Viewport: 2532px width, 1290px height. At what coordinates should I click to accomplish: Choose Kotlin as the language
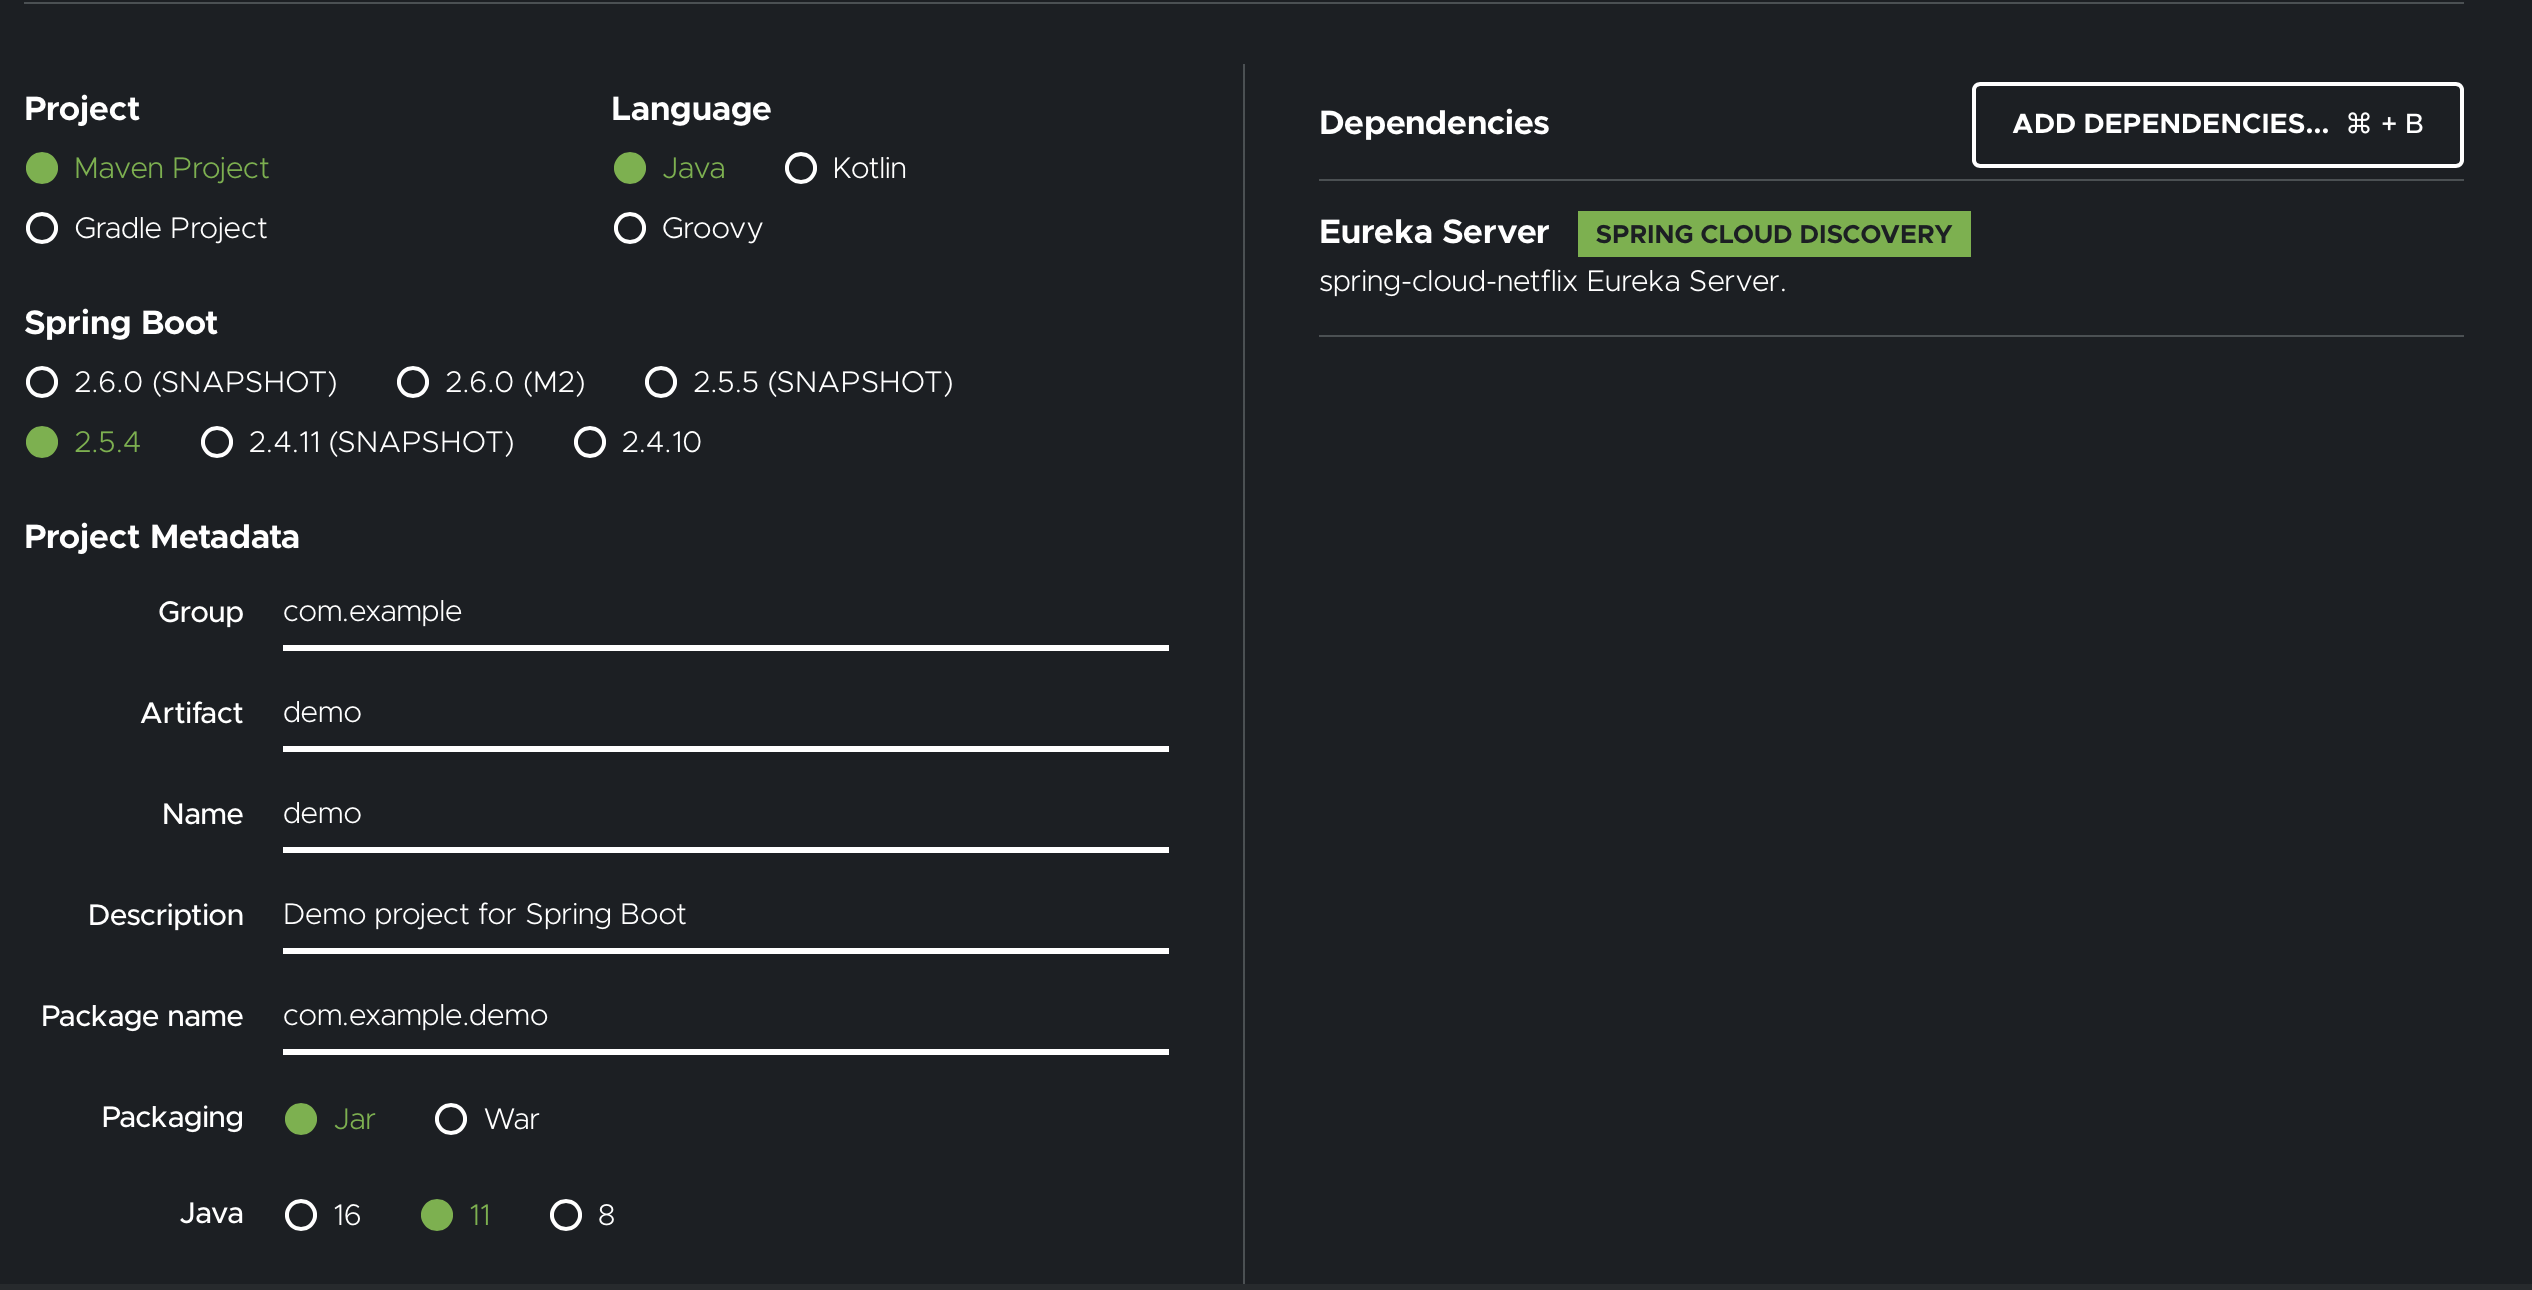click(801, 168)
